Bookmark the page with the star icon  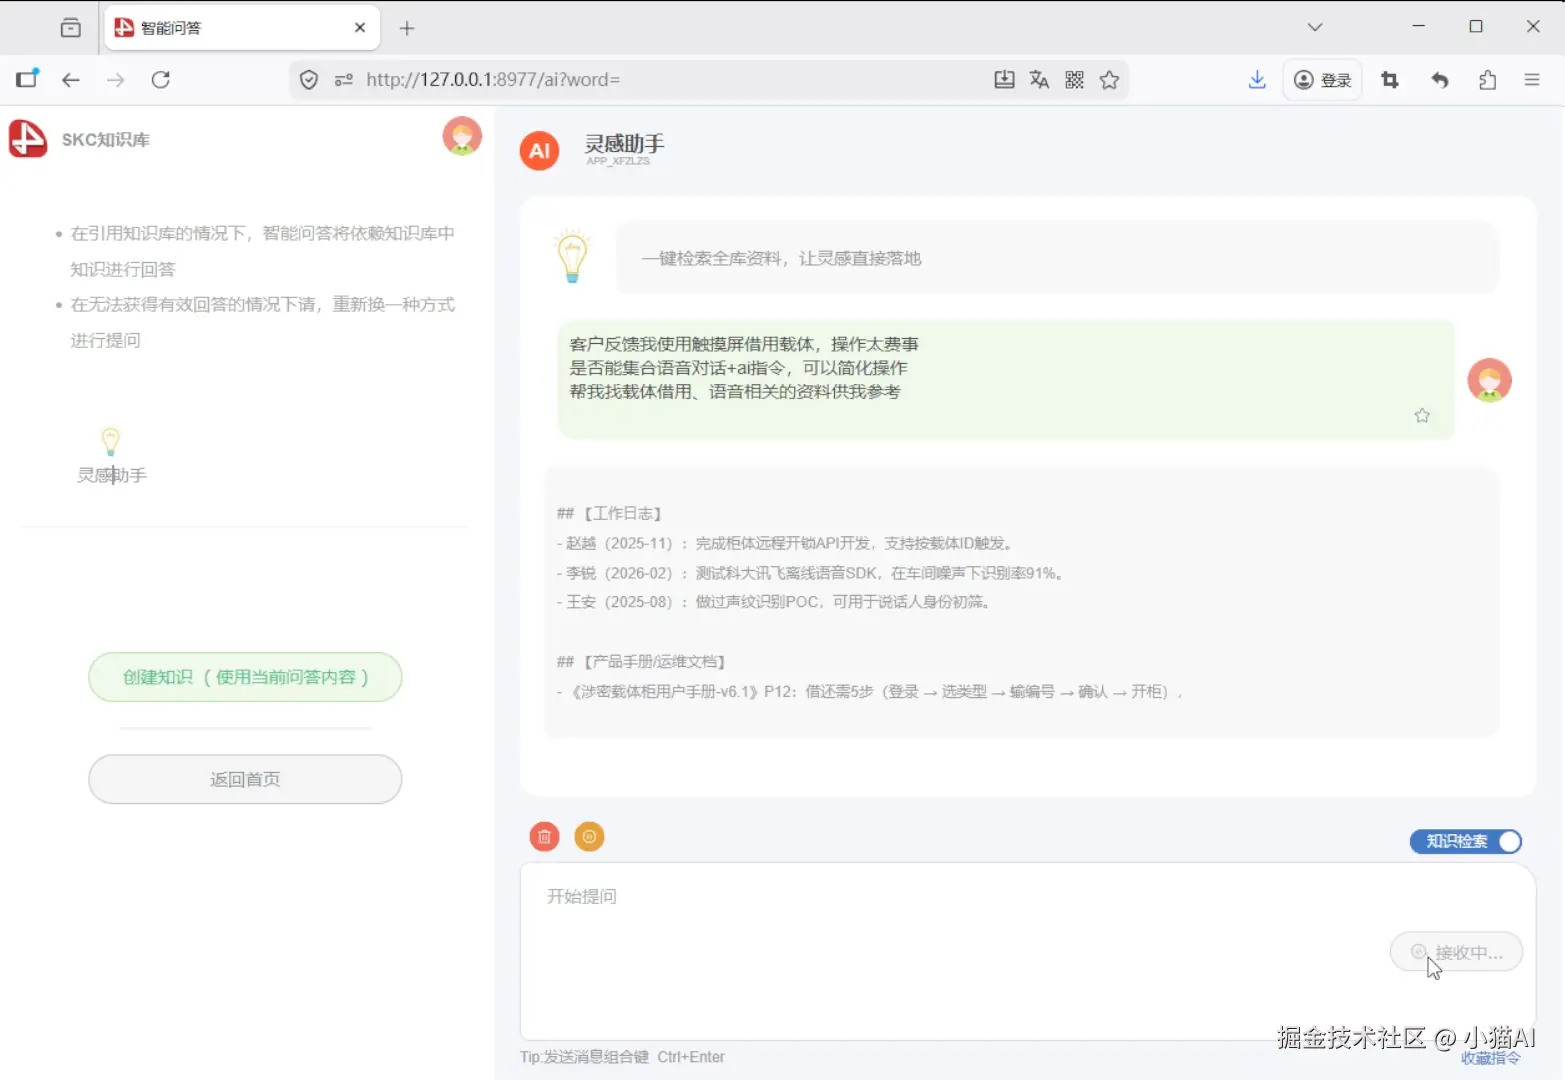click(1109, 79)
